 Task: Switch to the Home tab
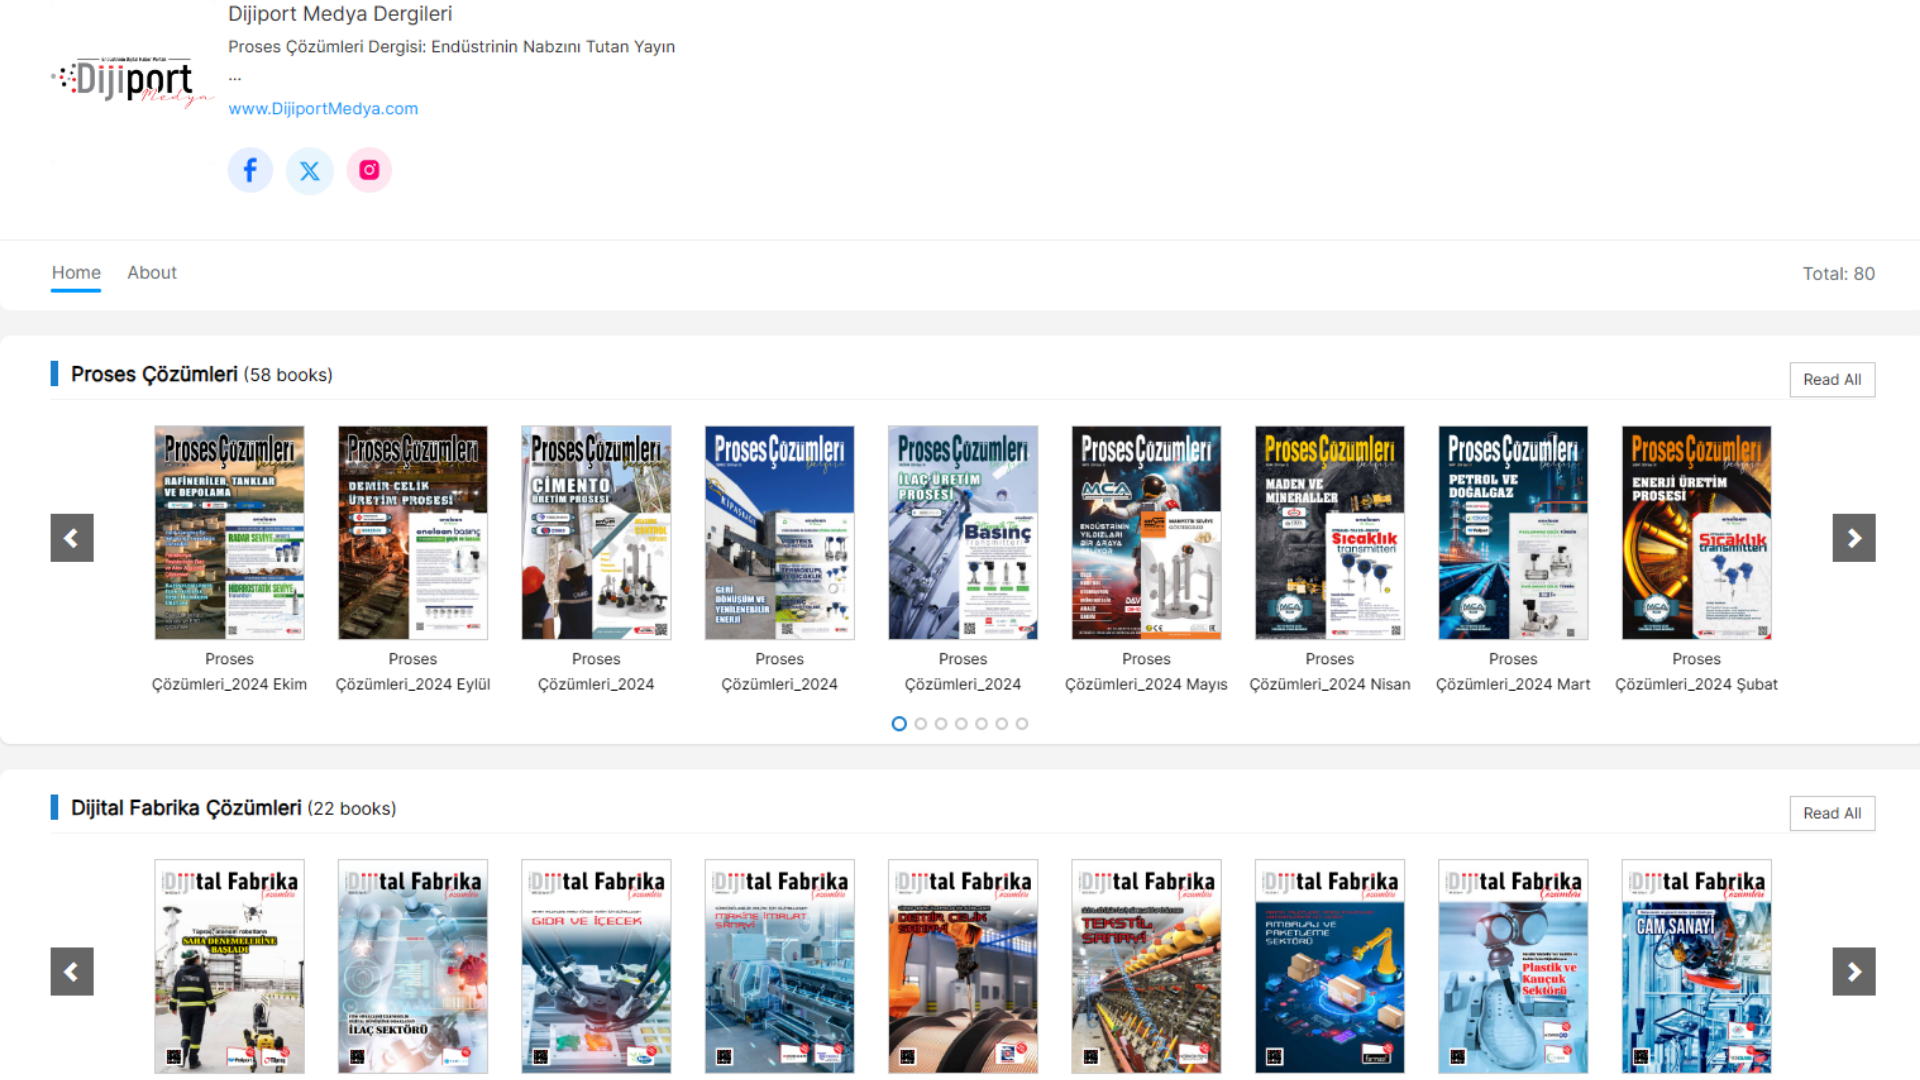(x=76, y=272)
